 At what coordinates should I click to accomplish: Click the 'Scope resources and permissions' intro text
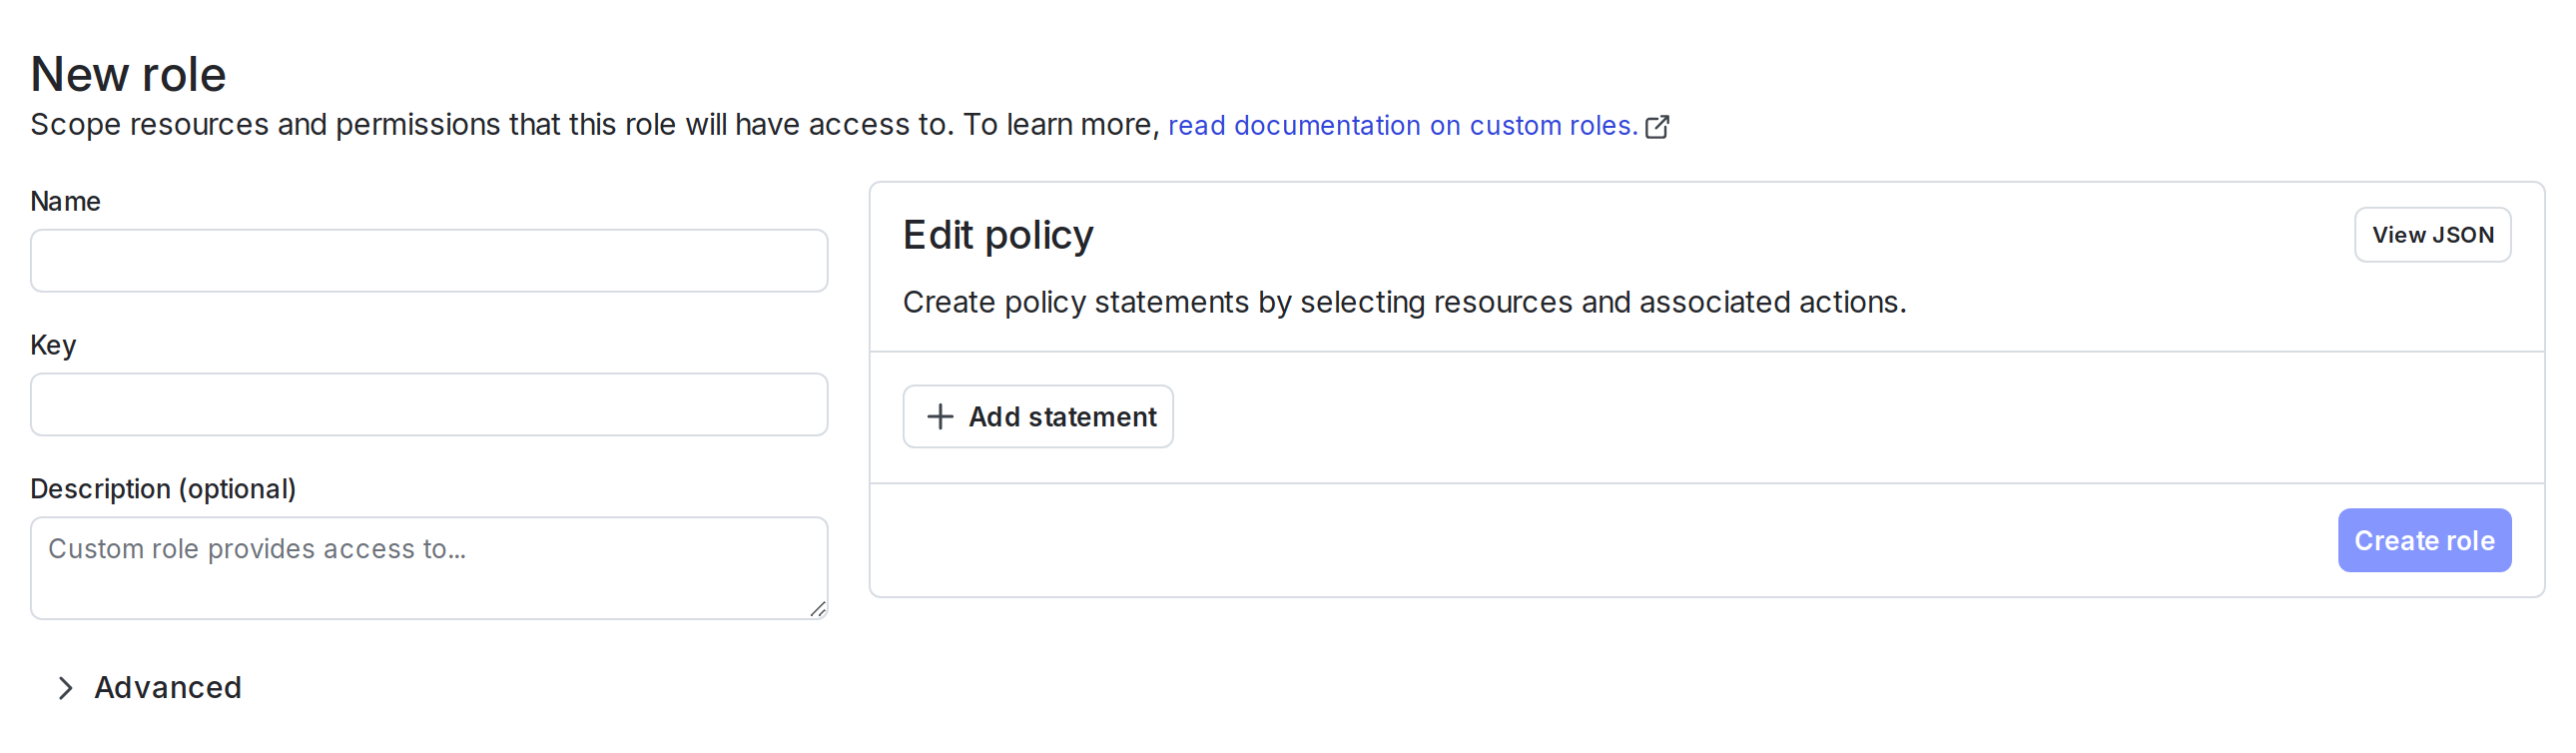[594, 125]
